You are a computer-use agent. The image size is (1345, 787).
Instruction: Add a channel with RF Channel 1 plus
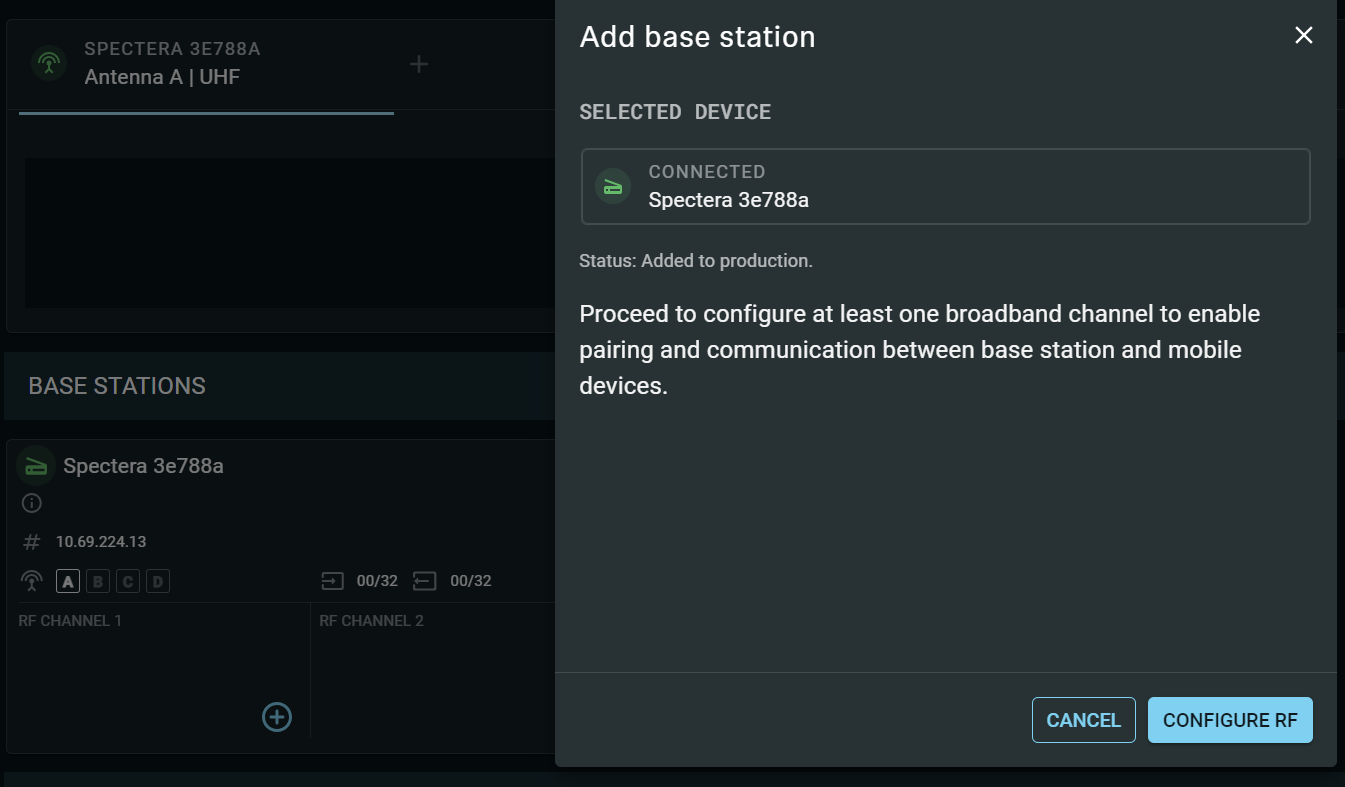277,716
